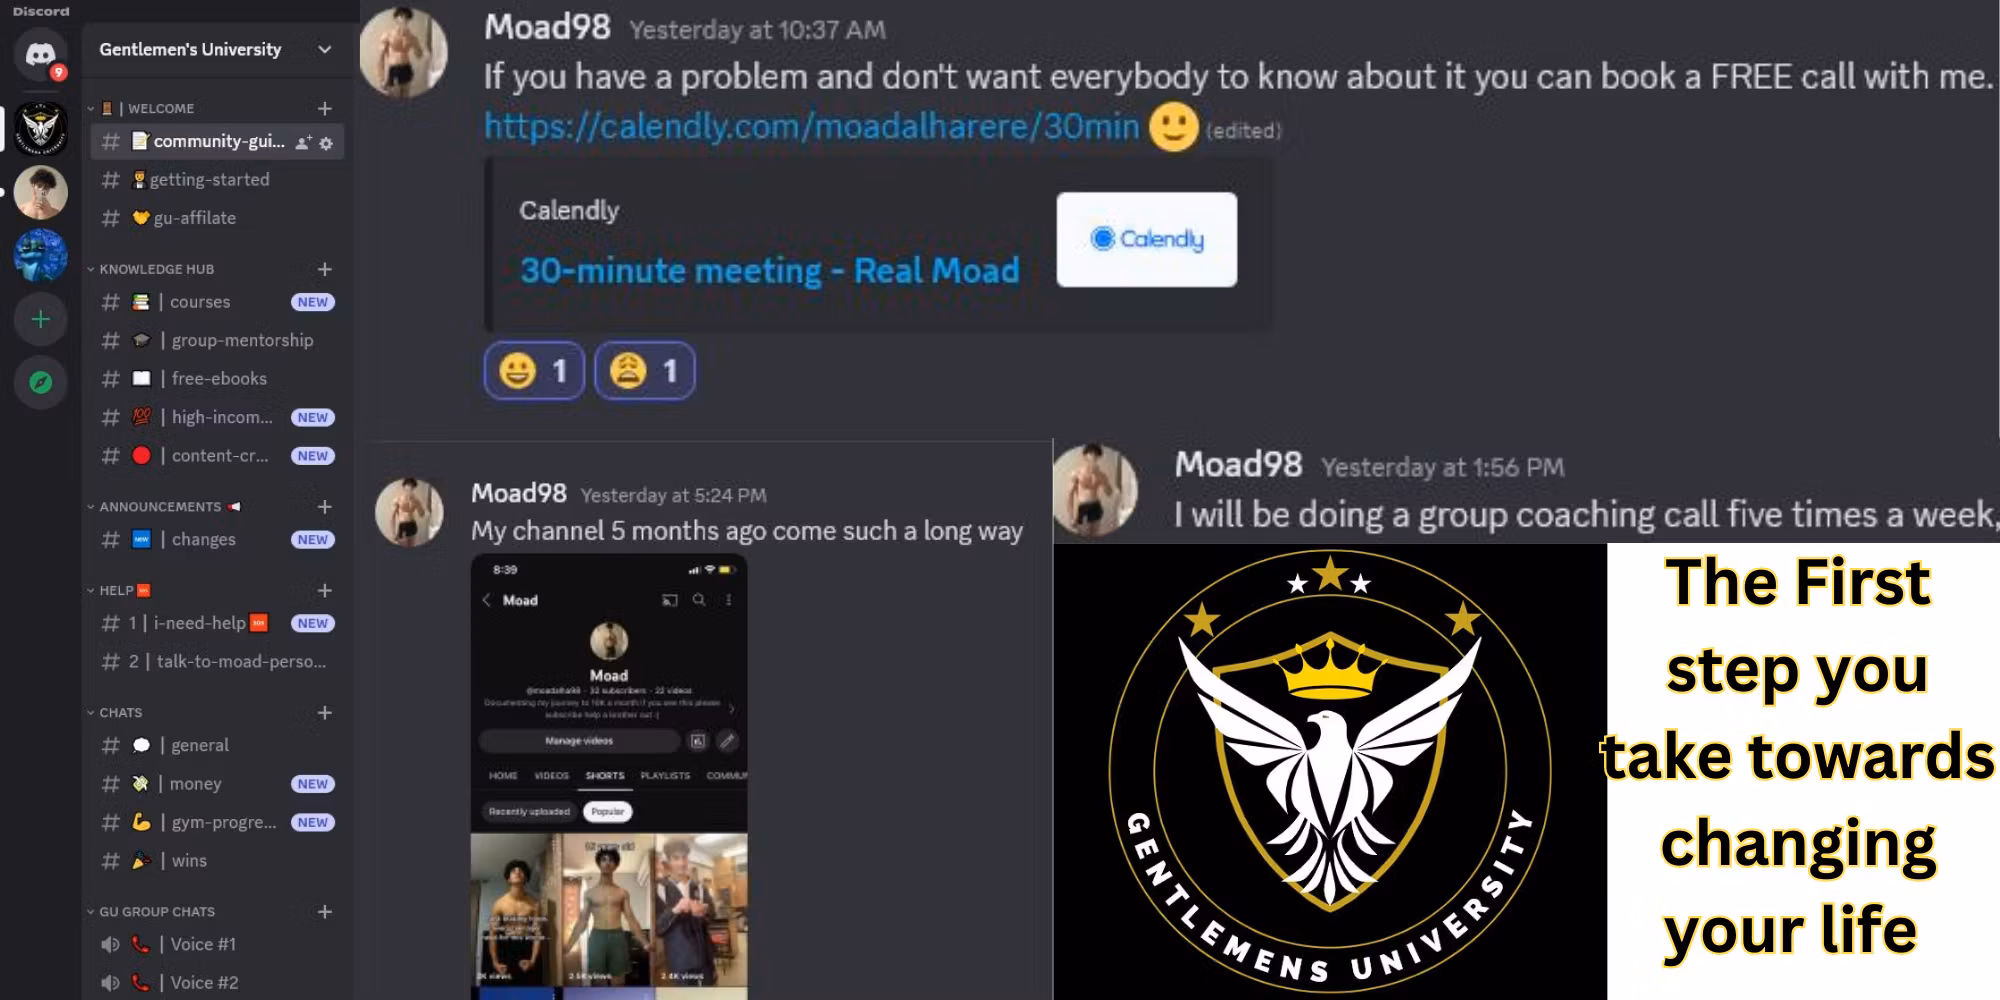Open the courses channel
Image resolution: width=2000 pixels, height=1000 pixels.
(x=217, y=302)
